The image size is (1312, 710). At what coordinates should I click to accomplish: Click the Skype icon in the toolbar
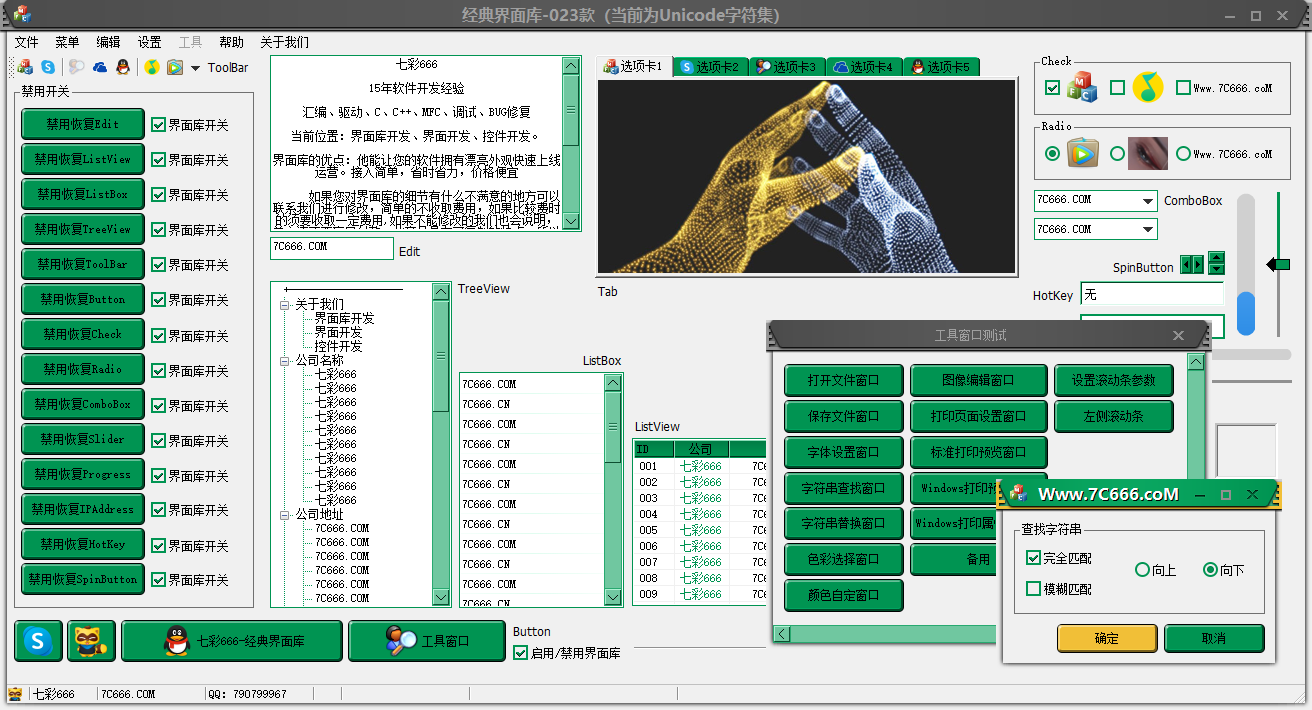[48, 68]
